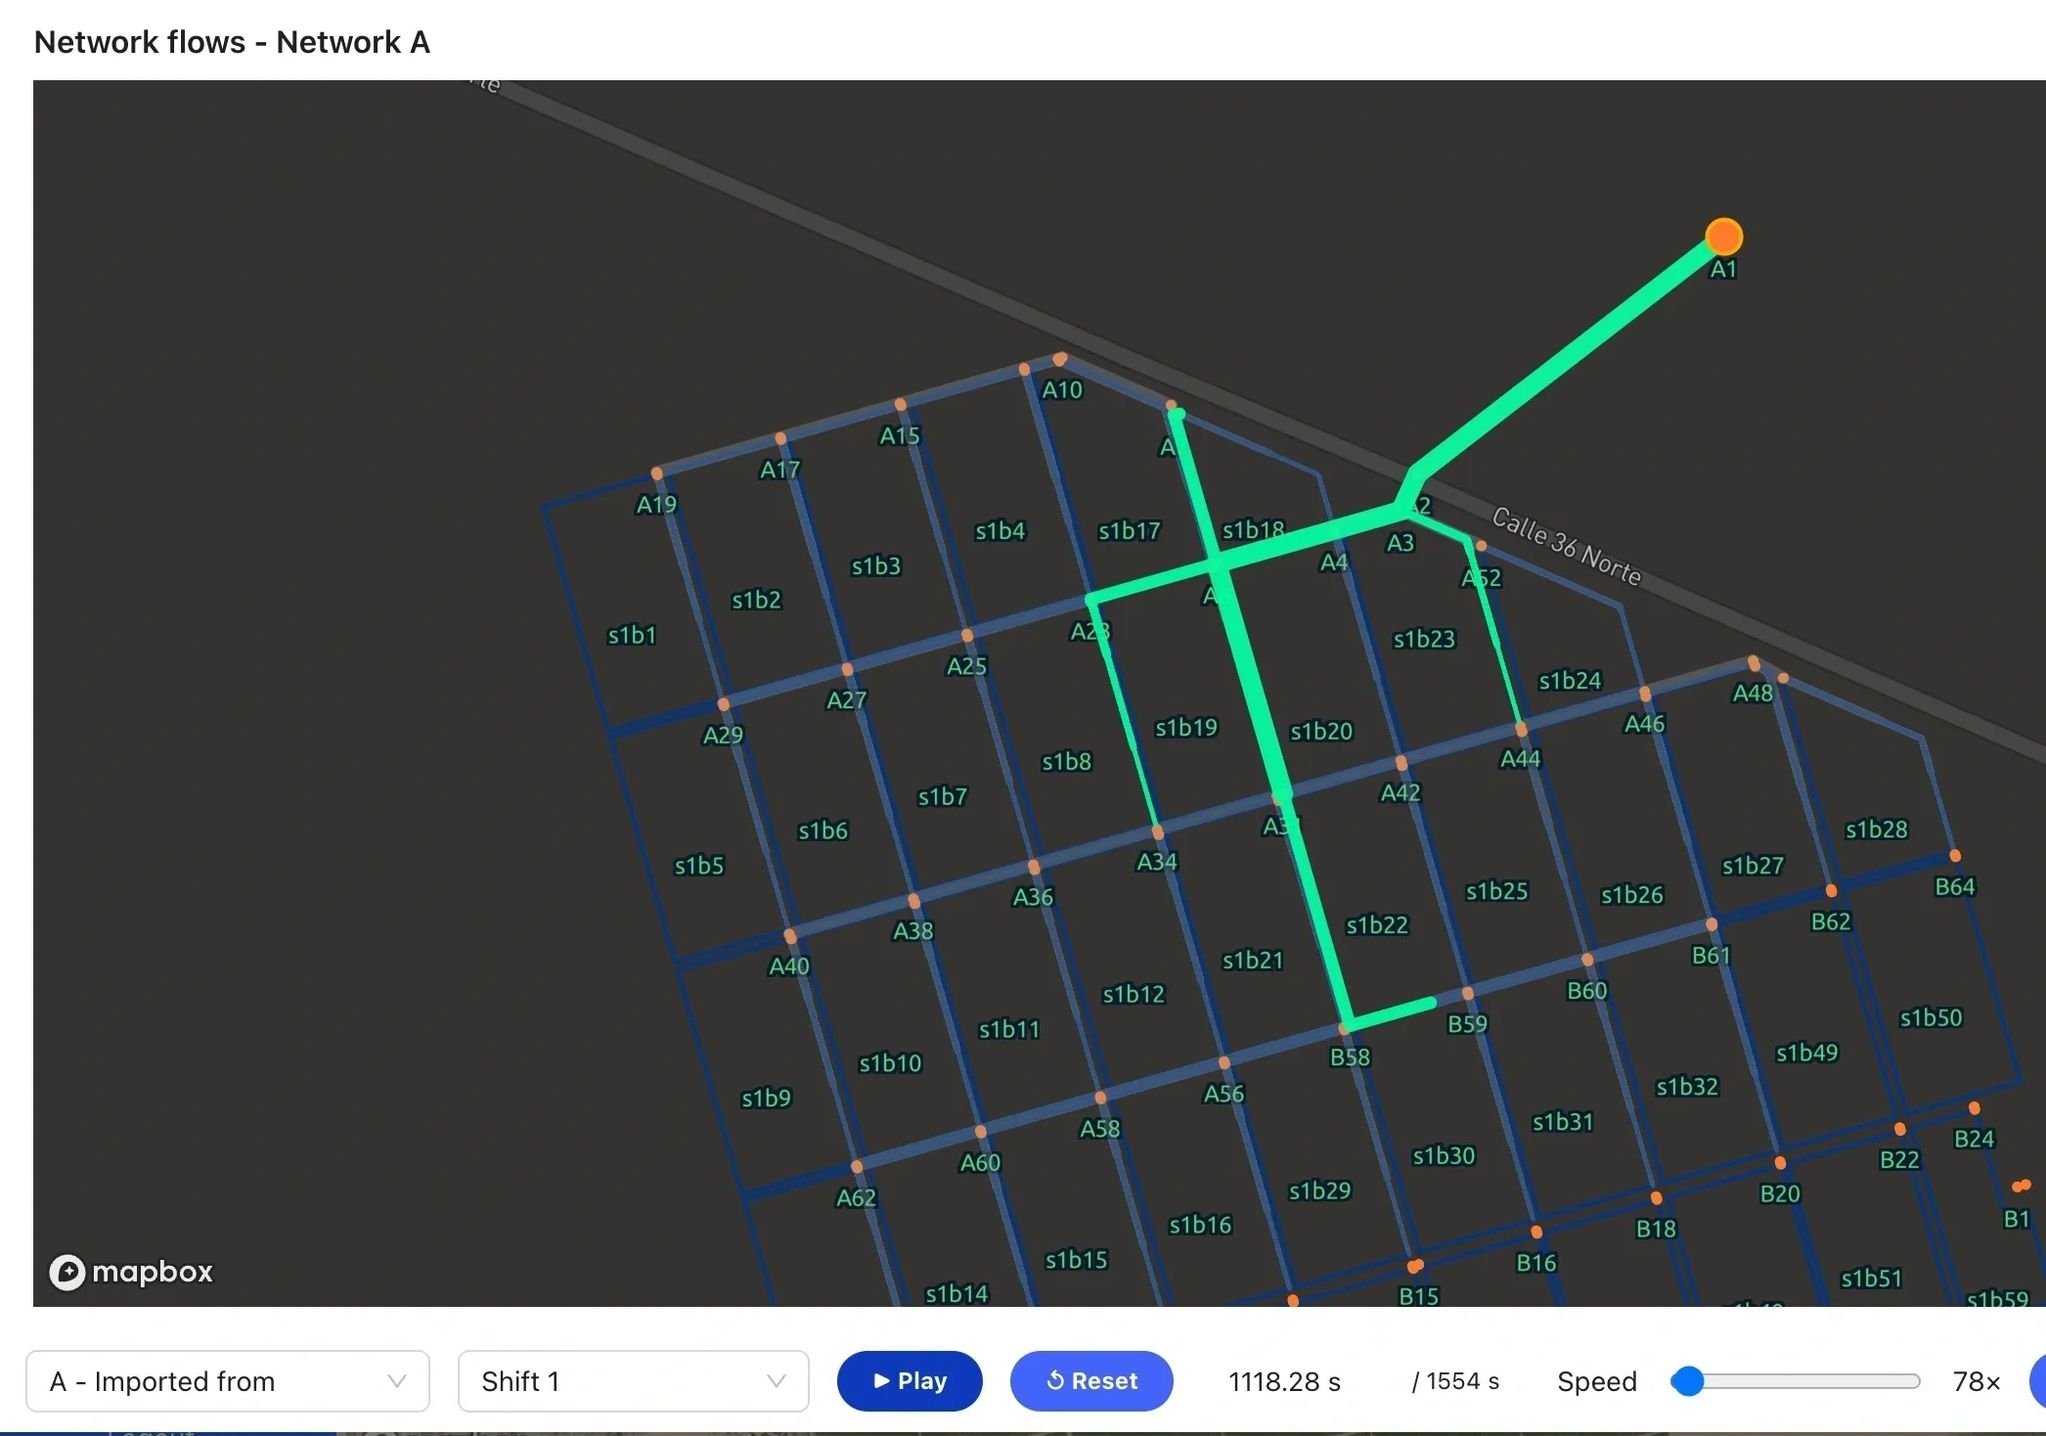Click the s1b1 block label
This screenshot has height=1436, width=2046.
pos(632,635)
